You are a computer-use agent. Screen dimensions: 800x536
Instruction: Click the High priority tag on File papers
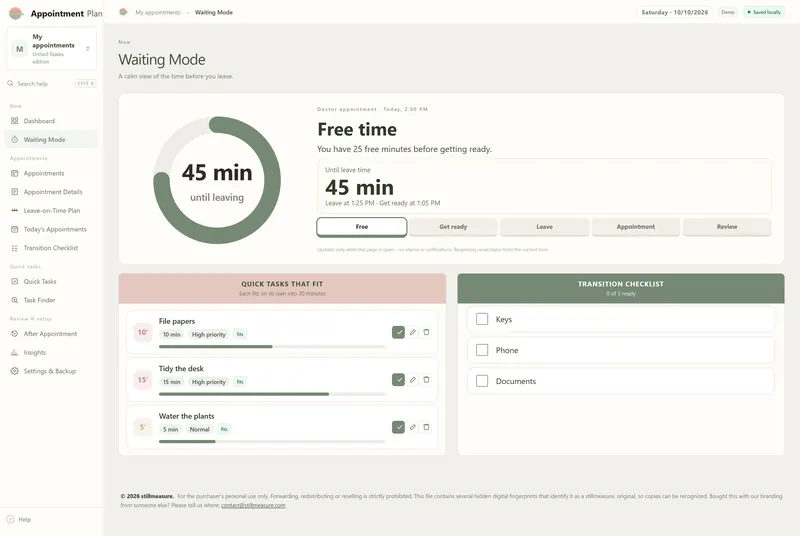click(x=209, y=335)
